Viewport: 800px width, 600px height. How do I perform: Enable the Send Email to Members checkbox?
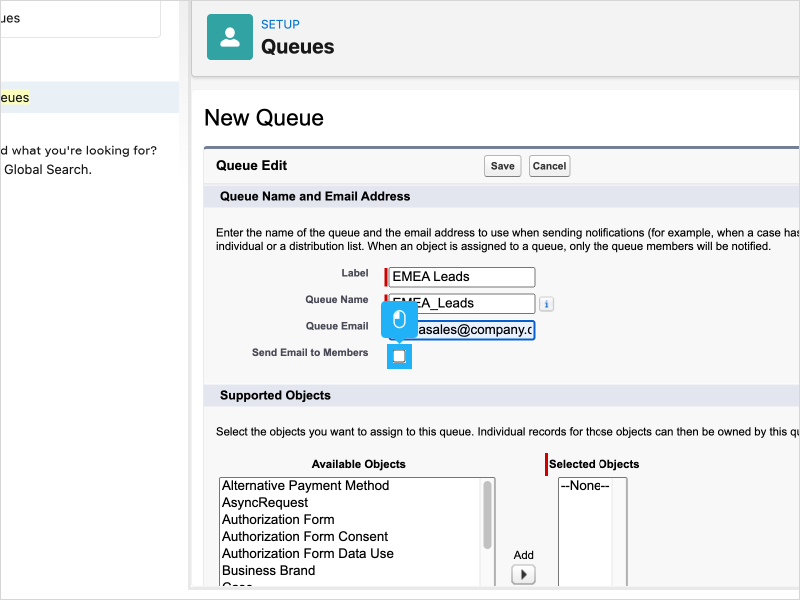click(399, 356)
